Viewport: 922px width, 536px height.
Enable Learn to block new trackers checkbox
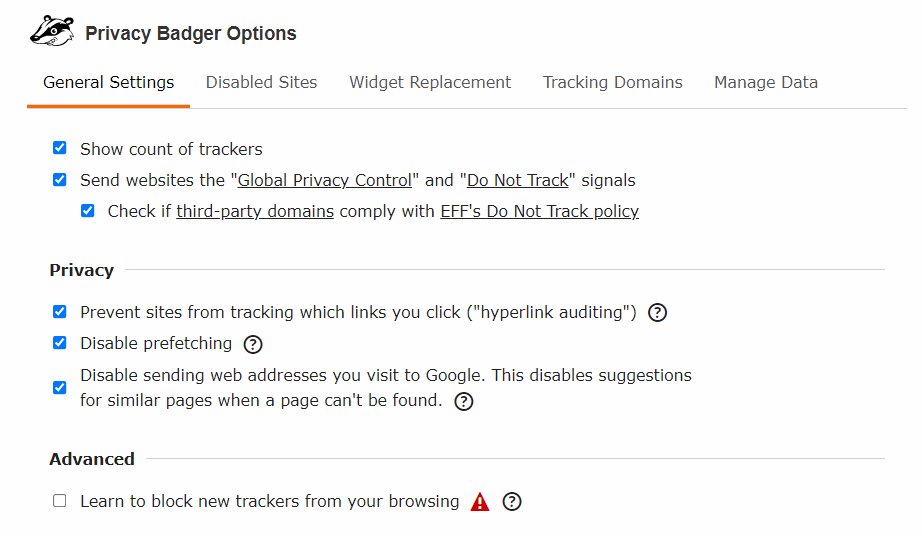[60, 501]
